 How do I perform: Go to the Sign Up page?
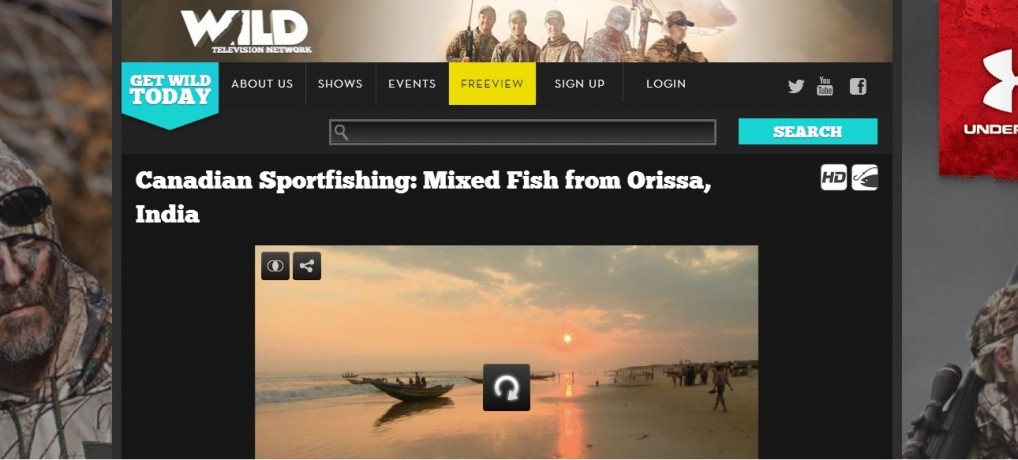579,84
